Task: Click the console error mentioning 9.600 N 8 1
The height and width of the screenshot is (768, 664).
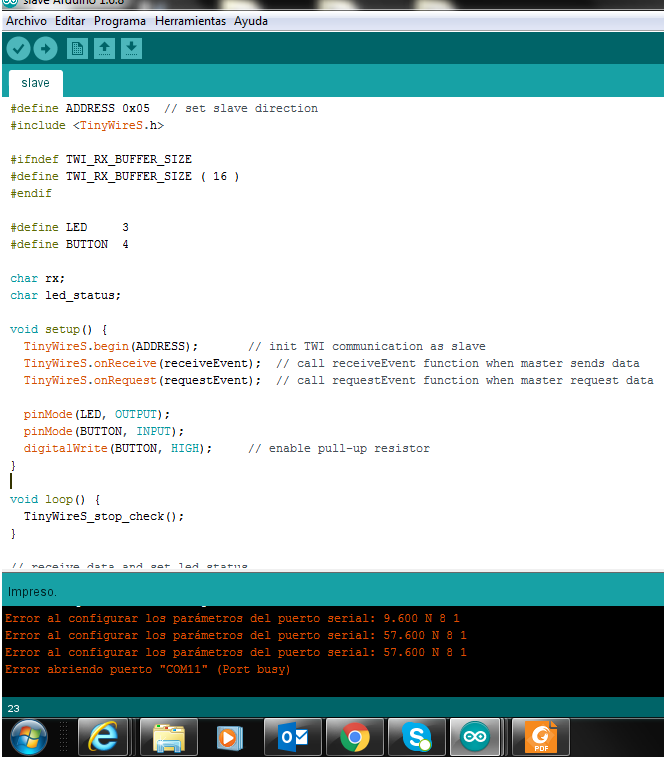Action: [x=233, y=618]
